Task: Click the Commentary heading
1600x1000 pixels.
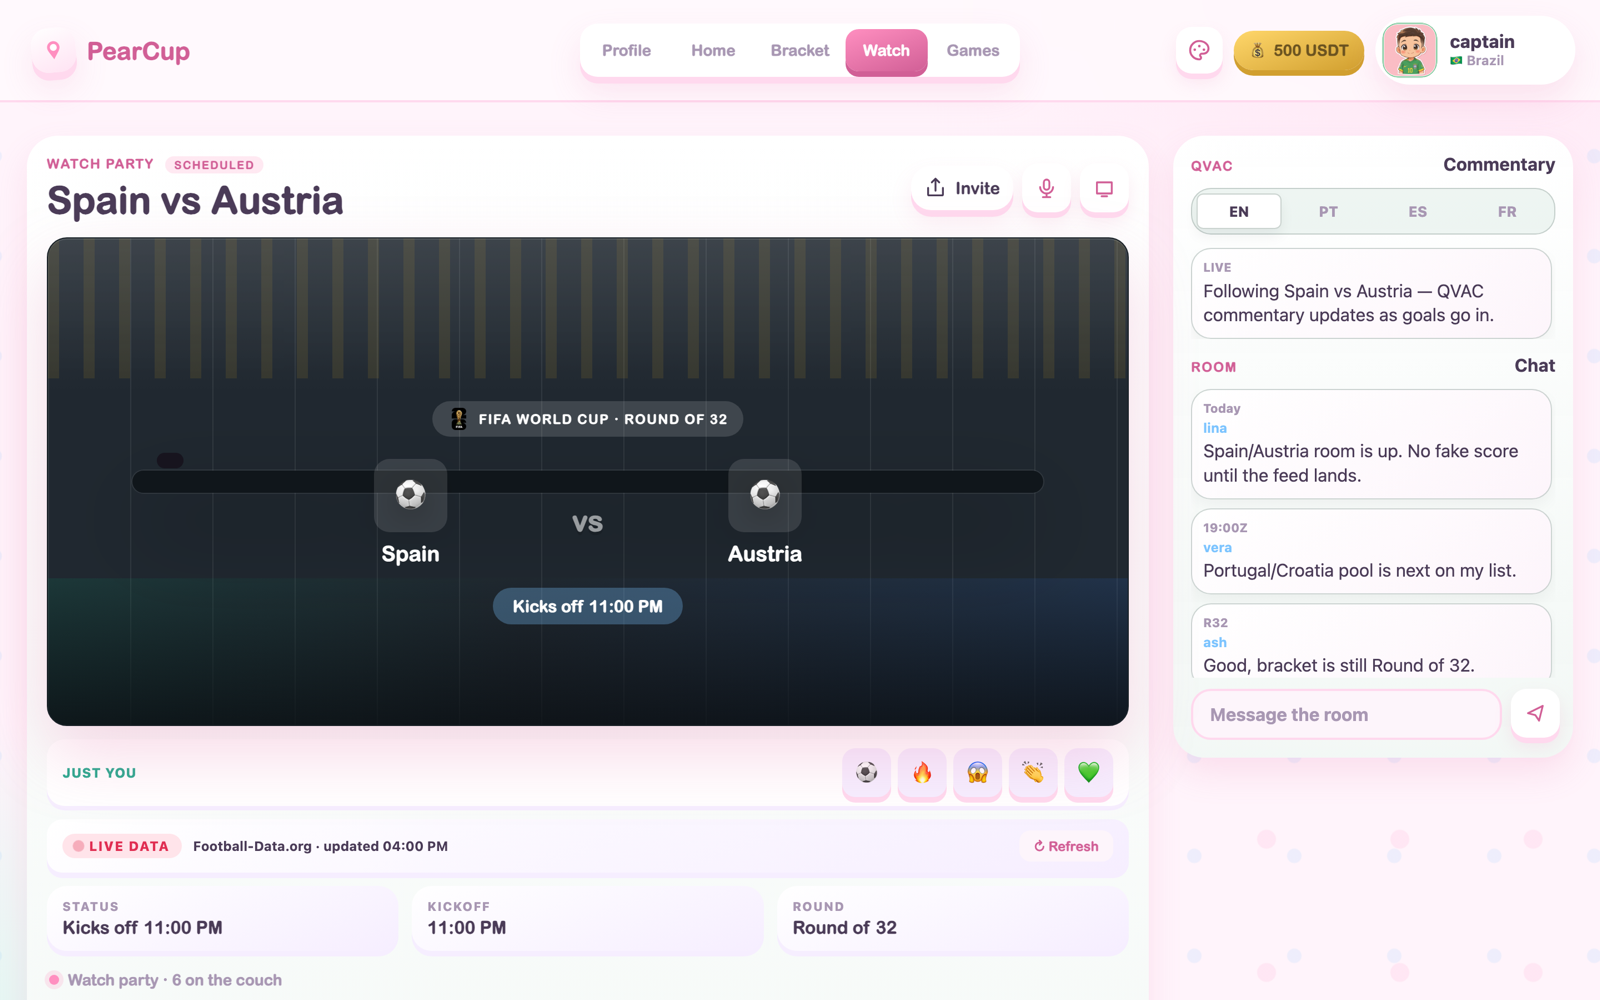Action: coord(1498,165)
